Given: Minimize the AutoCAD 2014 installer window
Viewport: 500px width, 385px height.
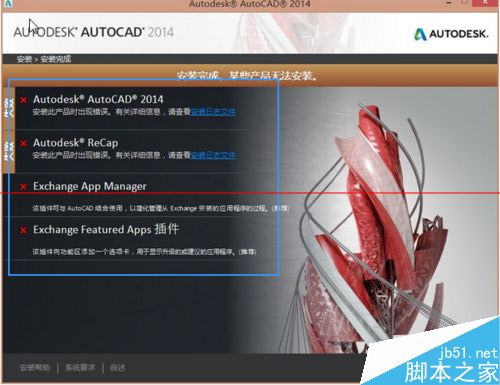Looking at the screenshot, I should coord(449,3).
